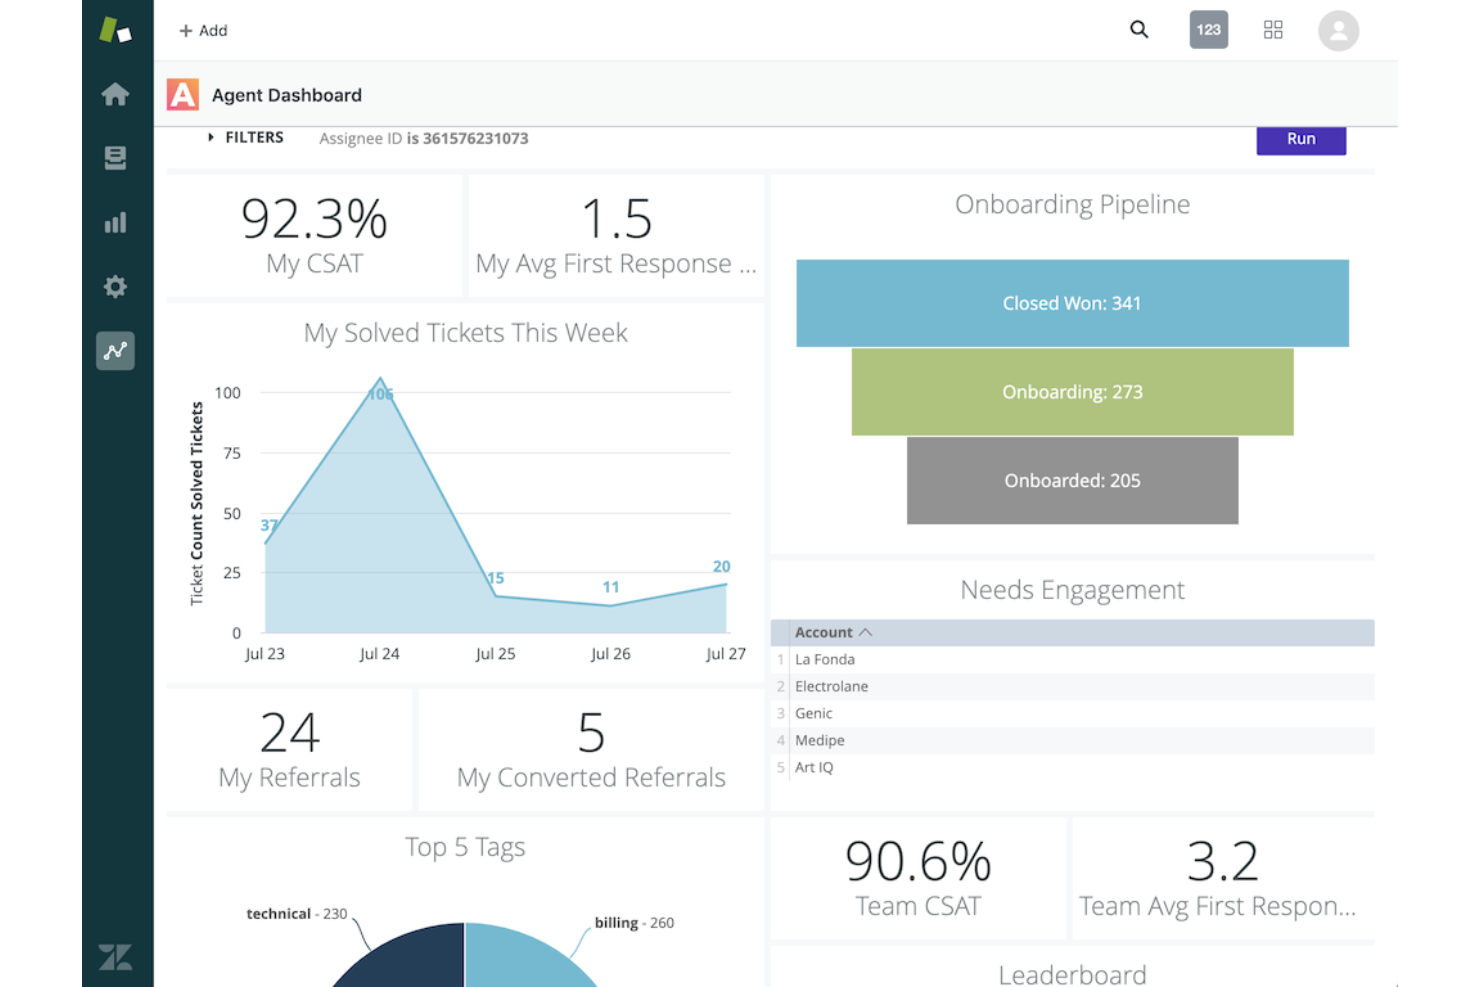1480x987 pixels.
Task: Open the Datasets icon in the sidebar
Action: 116,158
